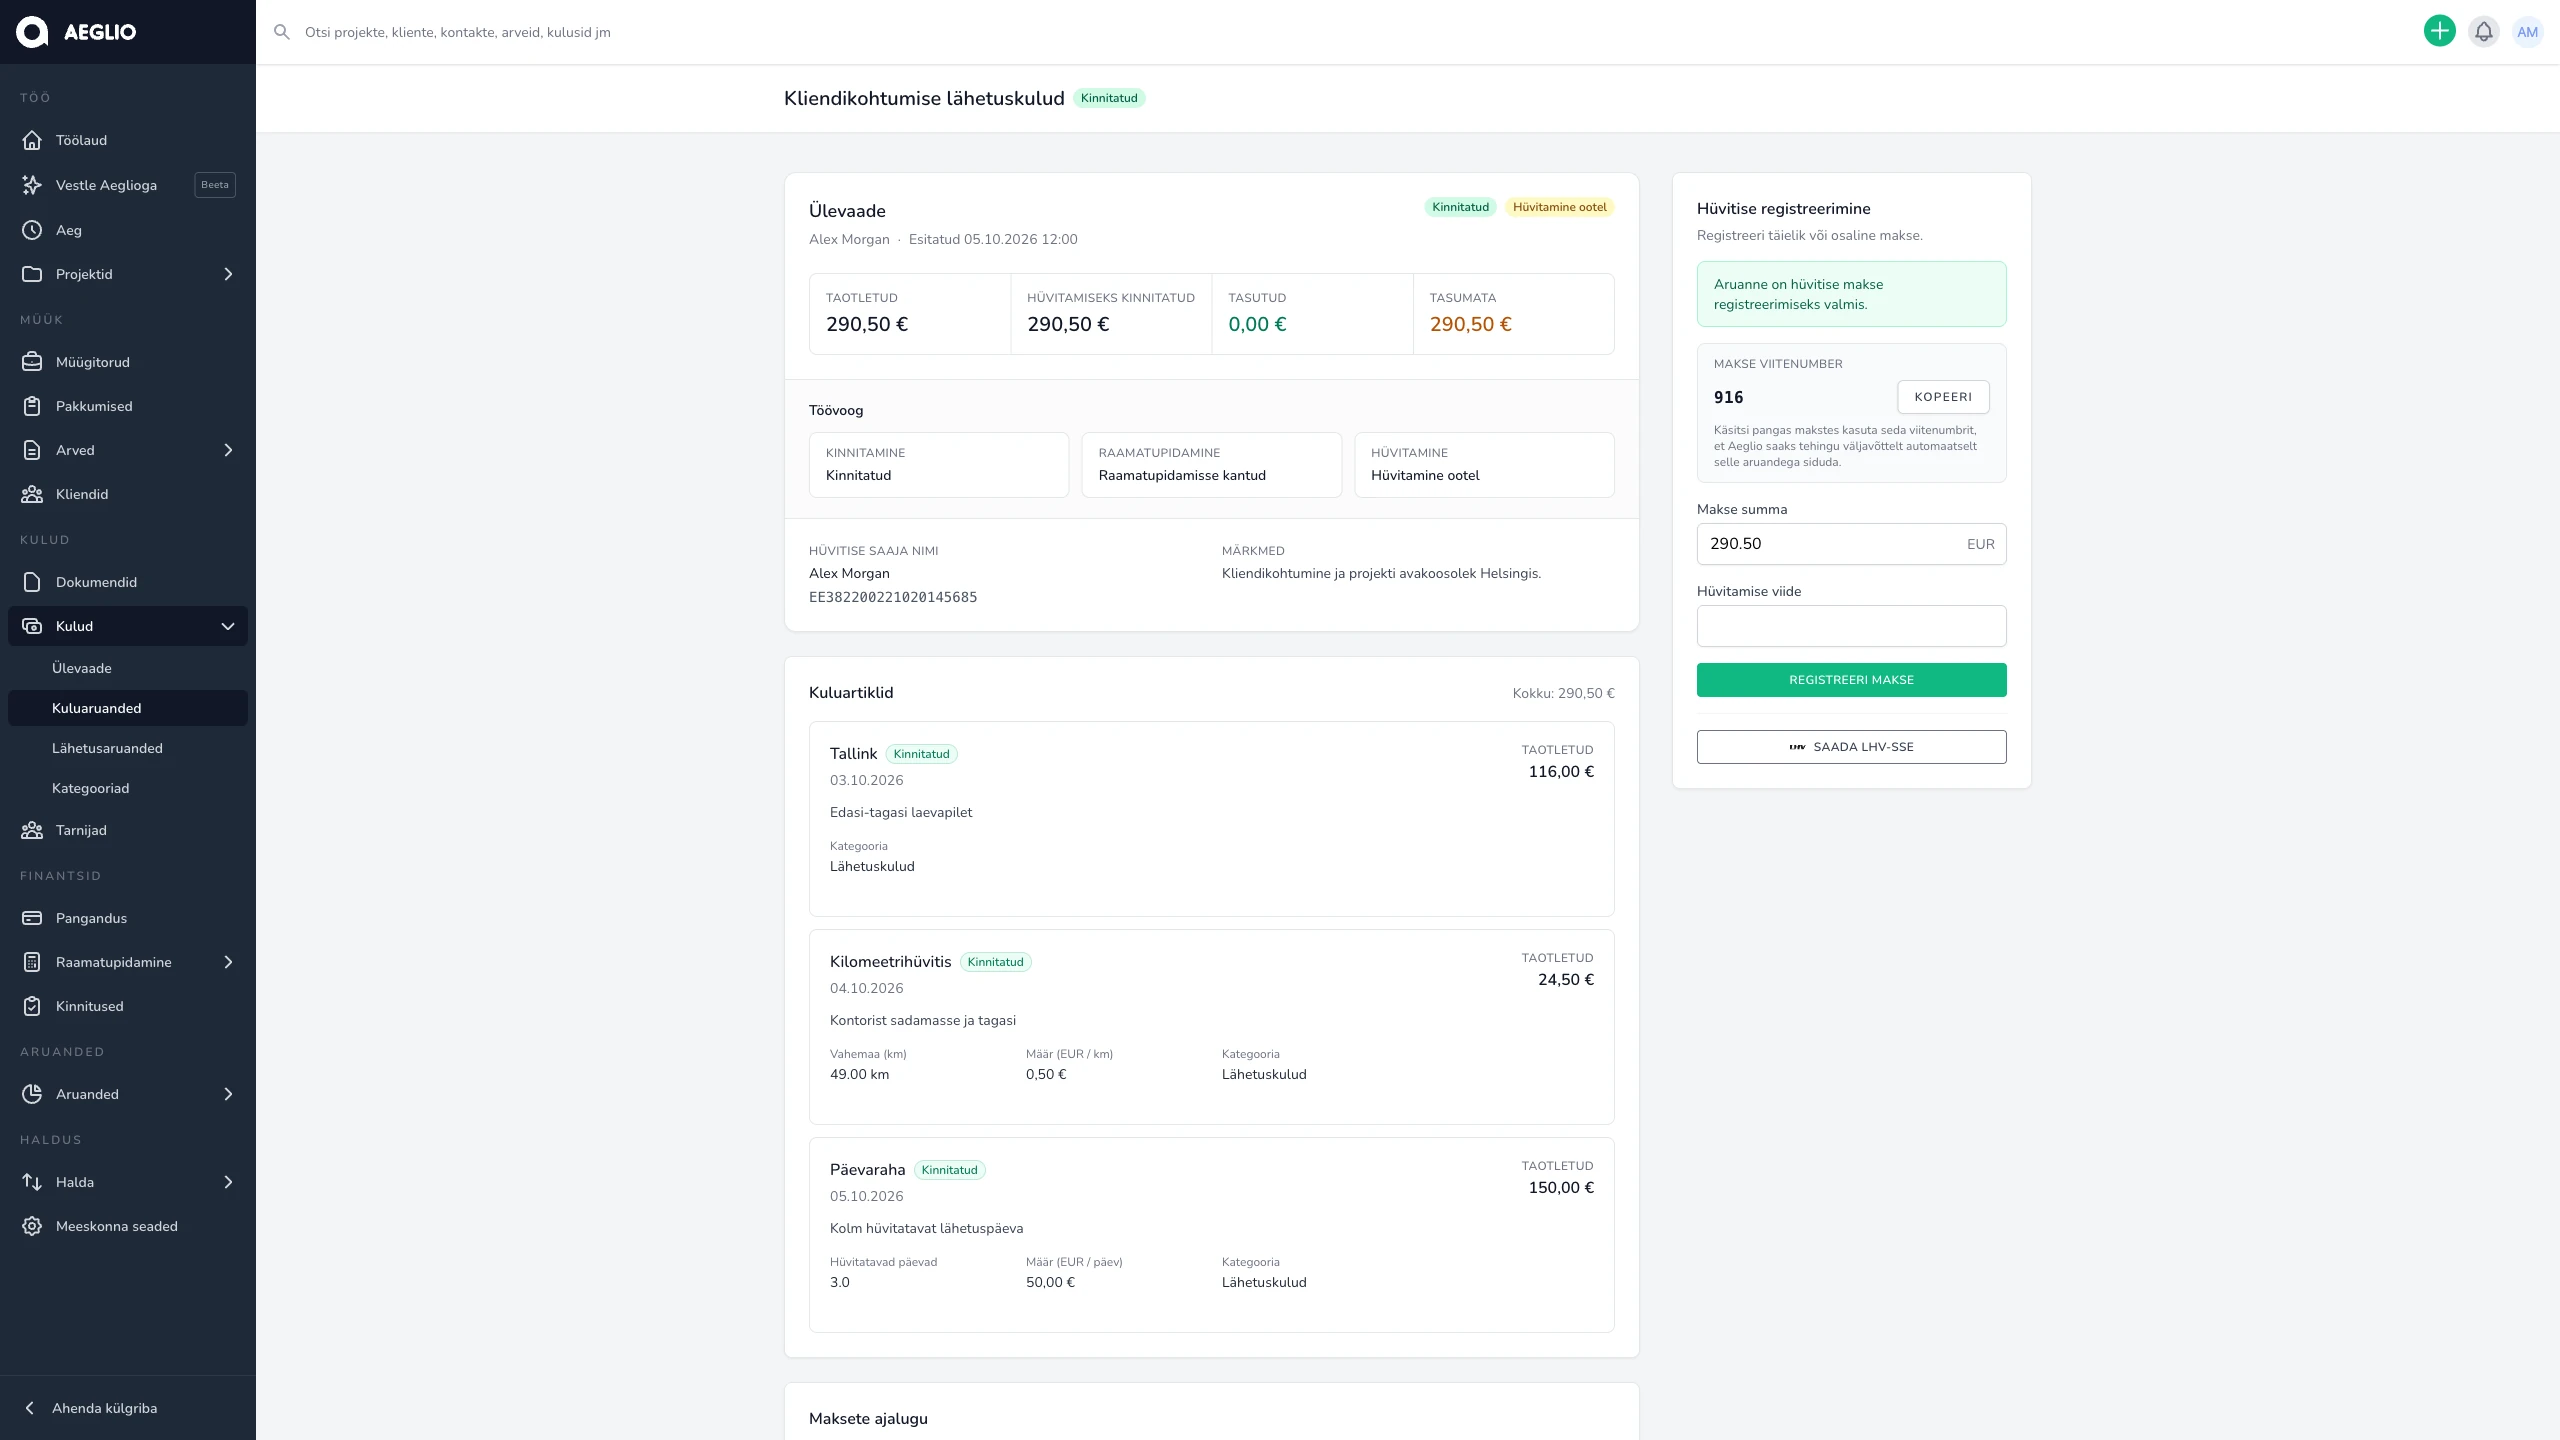The image size is (2560, 1440).
Task: Click the Vestle Aeglioga sparkle icon
Action: point(32,185)
